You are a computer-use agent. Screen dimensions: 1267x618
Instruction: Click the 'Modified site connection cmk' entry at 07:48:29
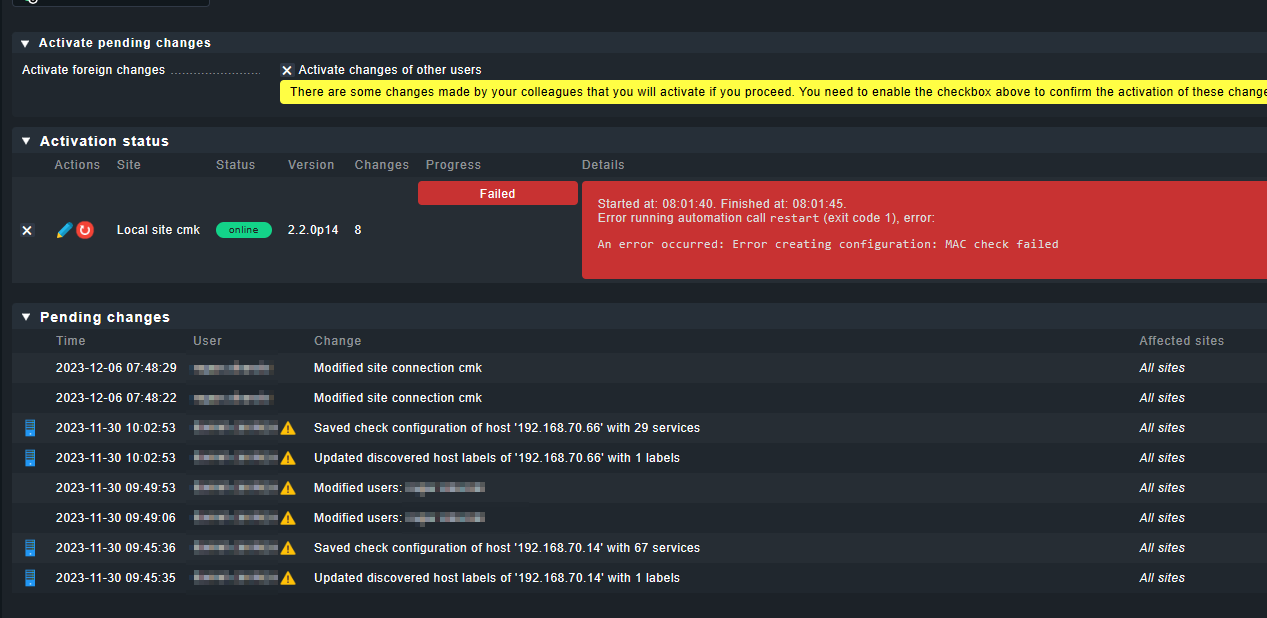pos(398,368)
